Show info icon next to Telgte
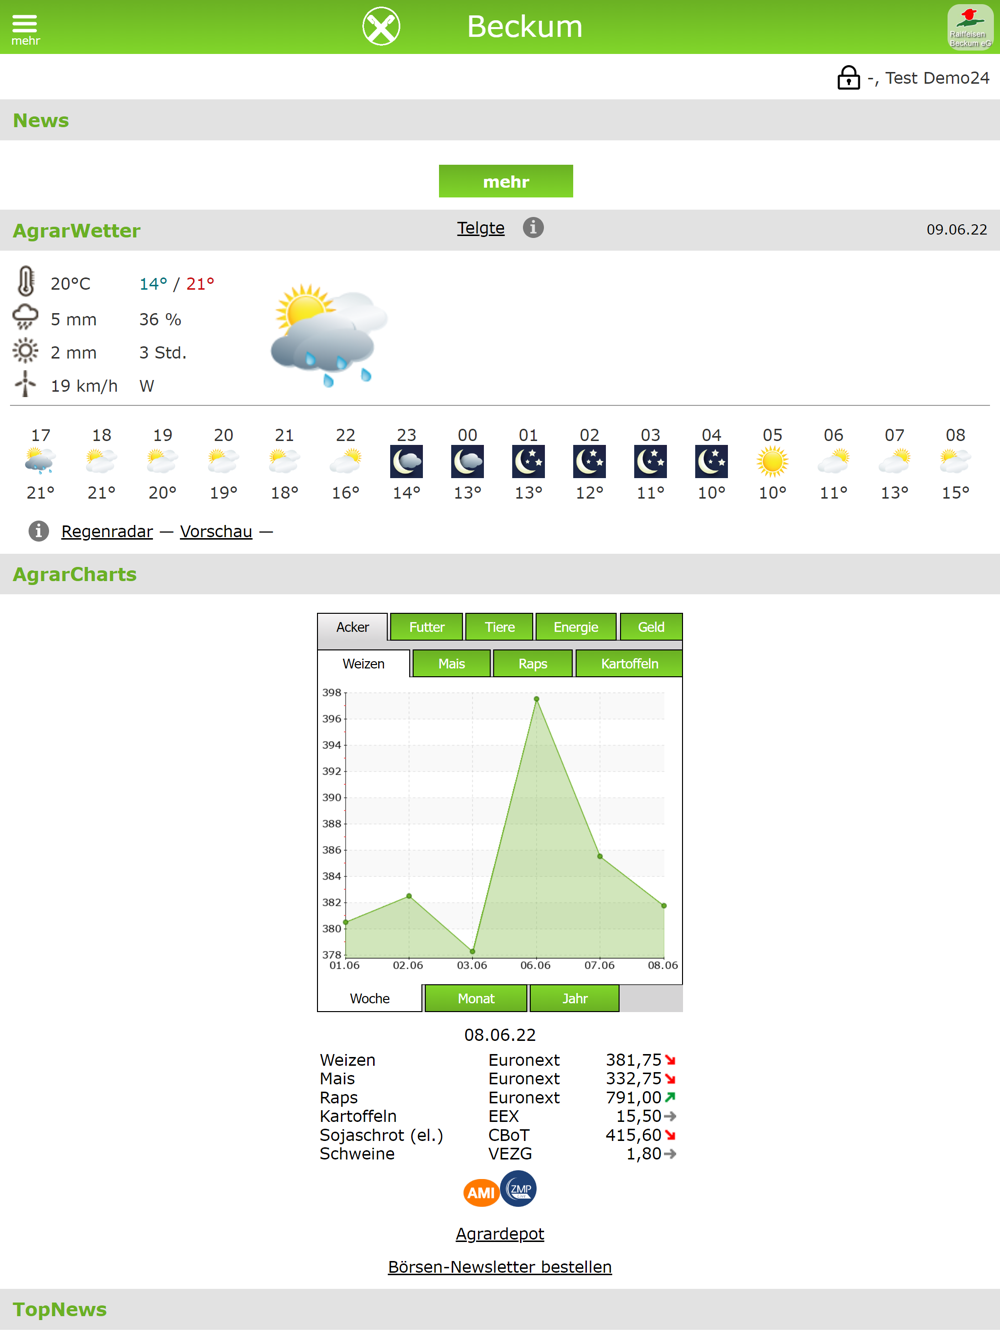Image resolution: width=1000 pixels, height=1334 pixels. click(533, 228)
